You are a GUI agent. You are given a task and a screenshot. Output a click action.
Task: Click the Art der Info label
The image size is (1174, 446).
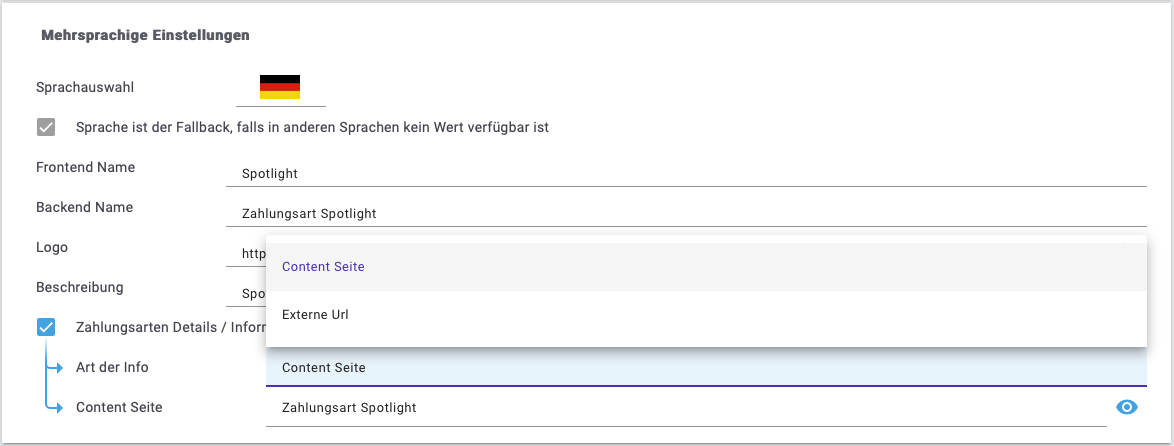coord(112,367)
